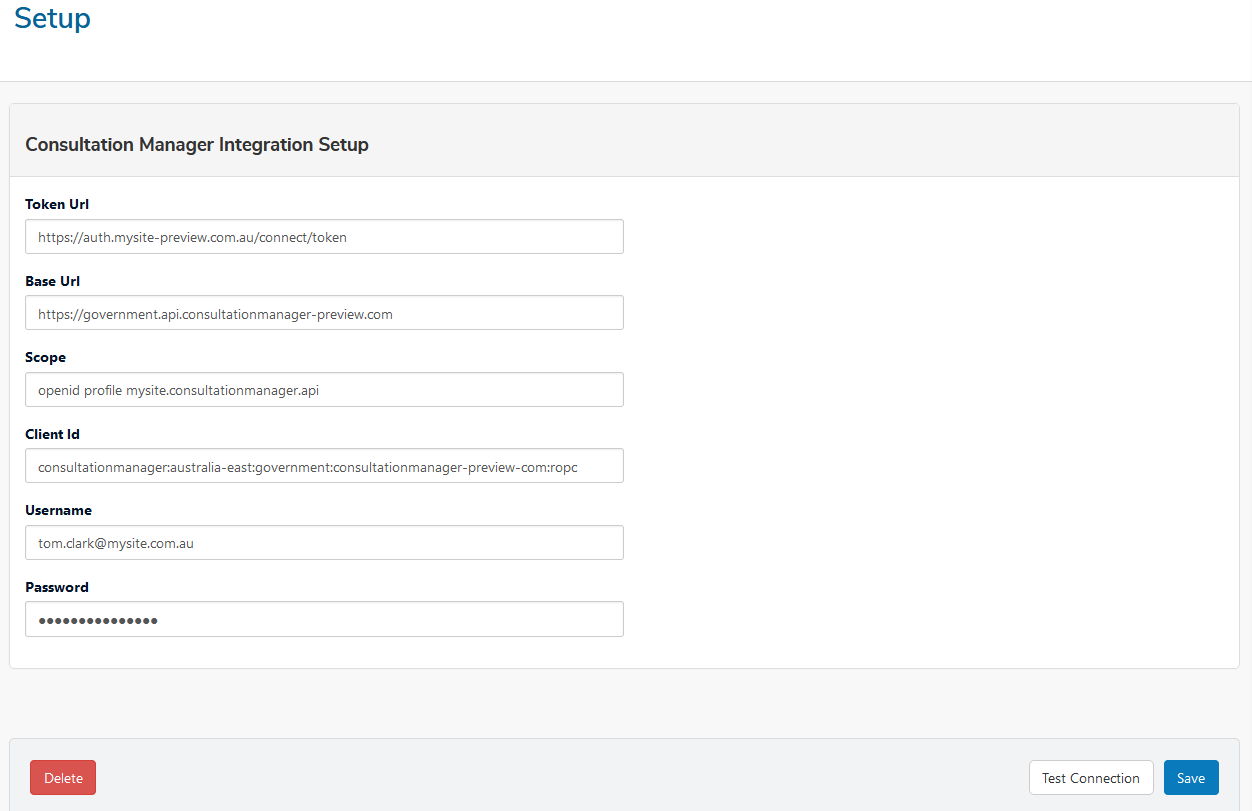1252x811 pixels.
Task: Click the Token Url label
Action: tap(57, 204)
